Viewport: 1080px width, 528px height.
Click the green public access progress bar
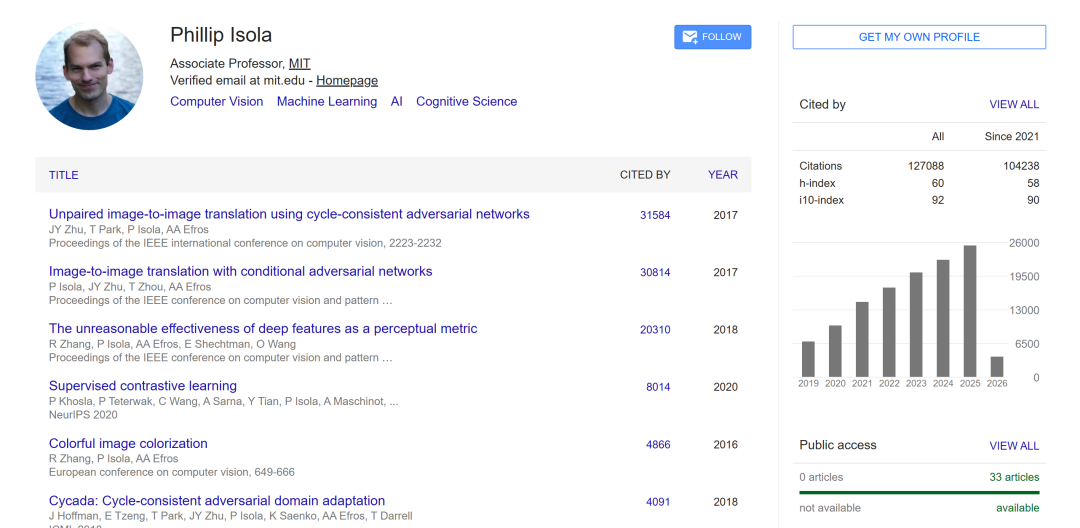pos(919,492)
